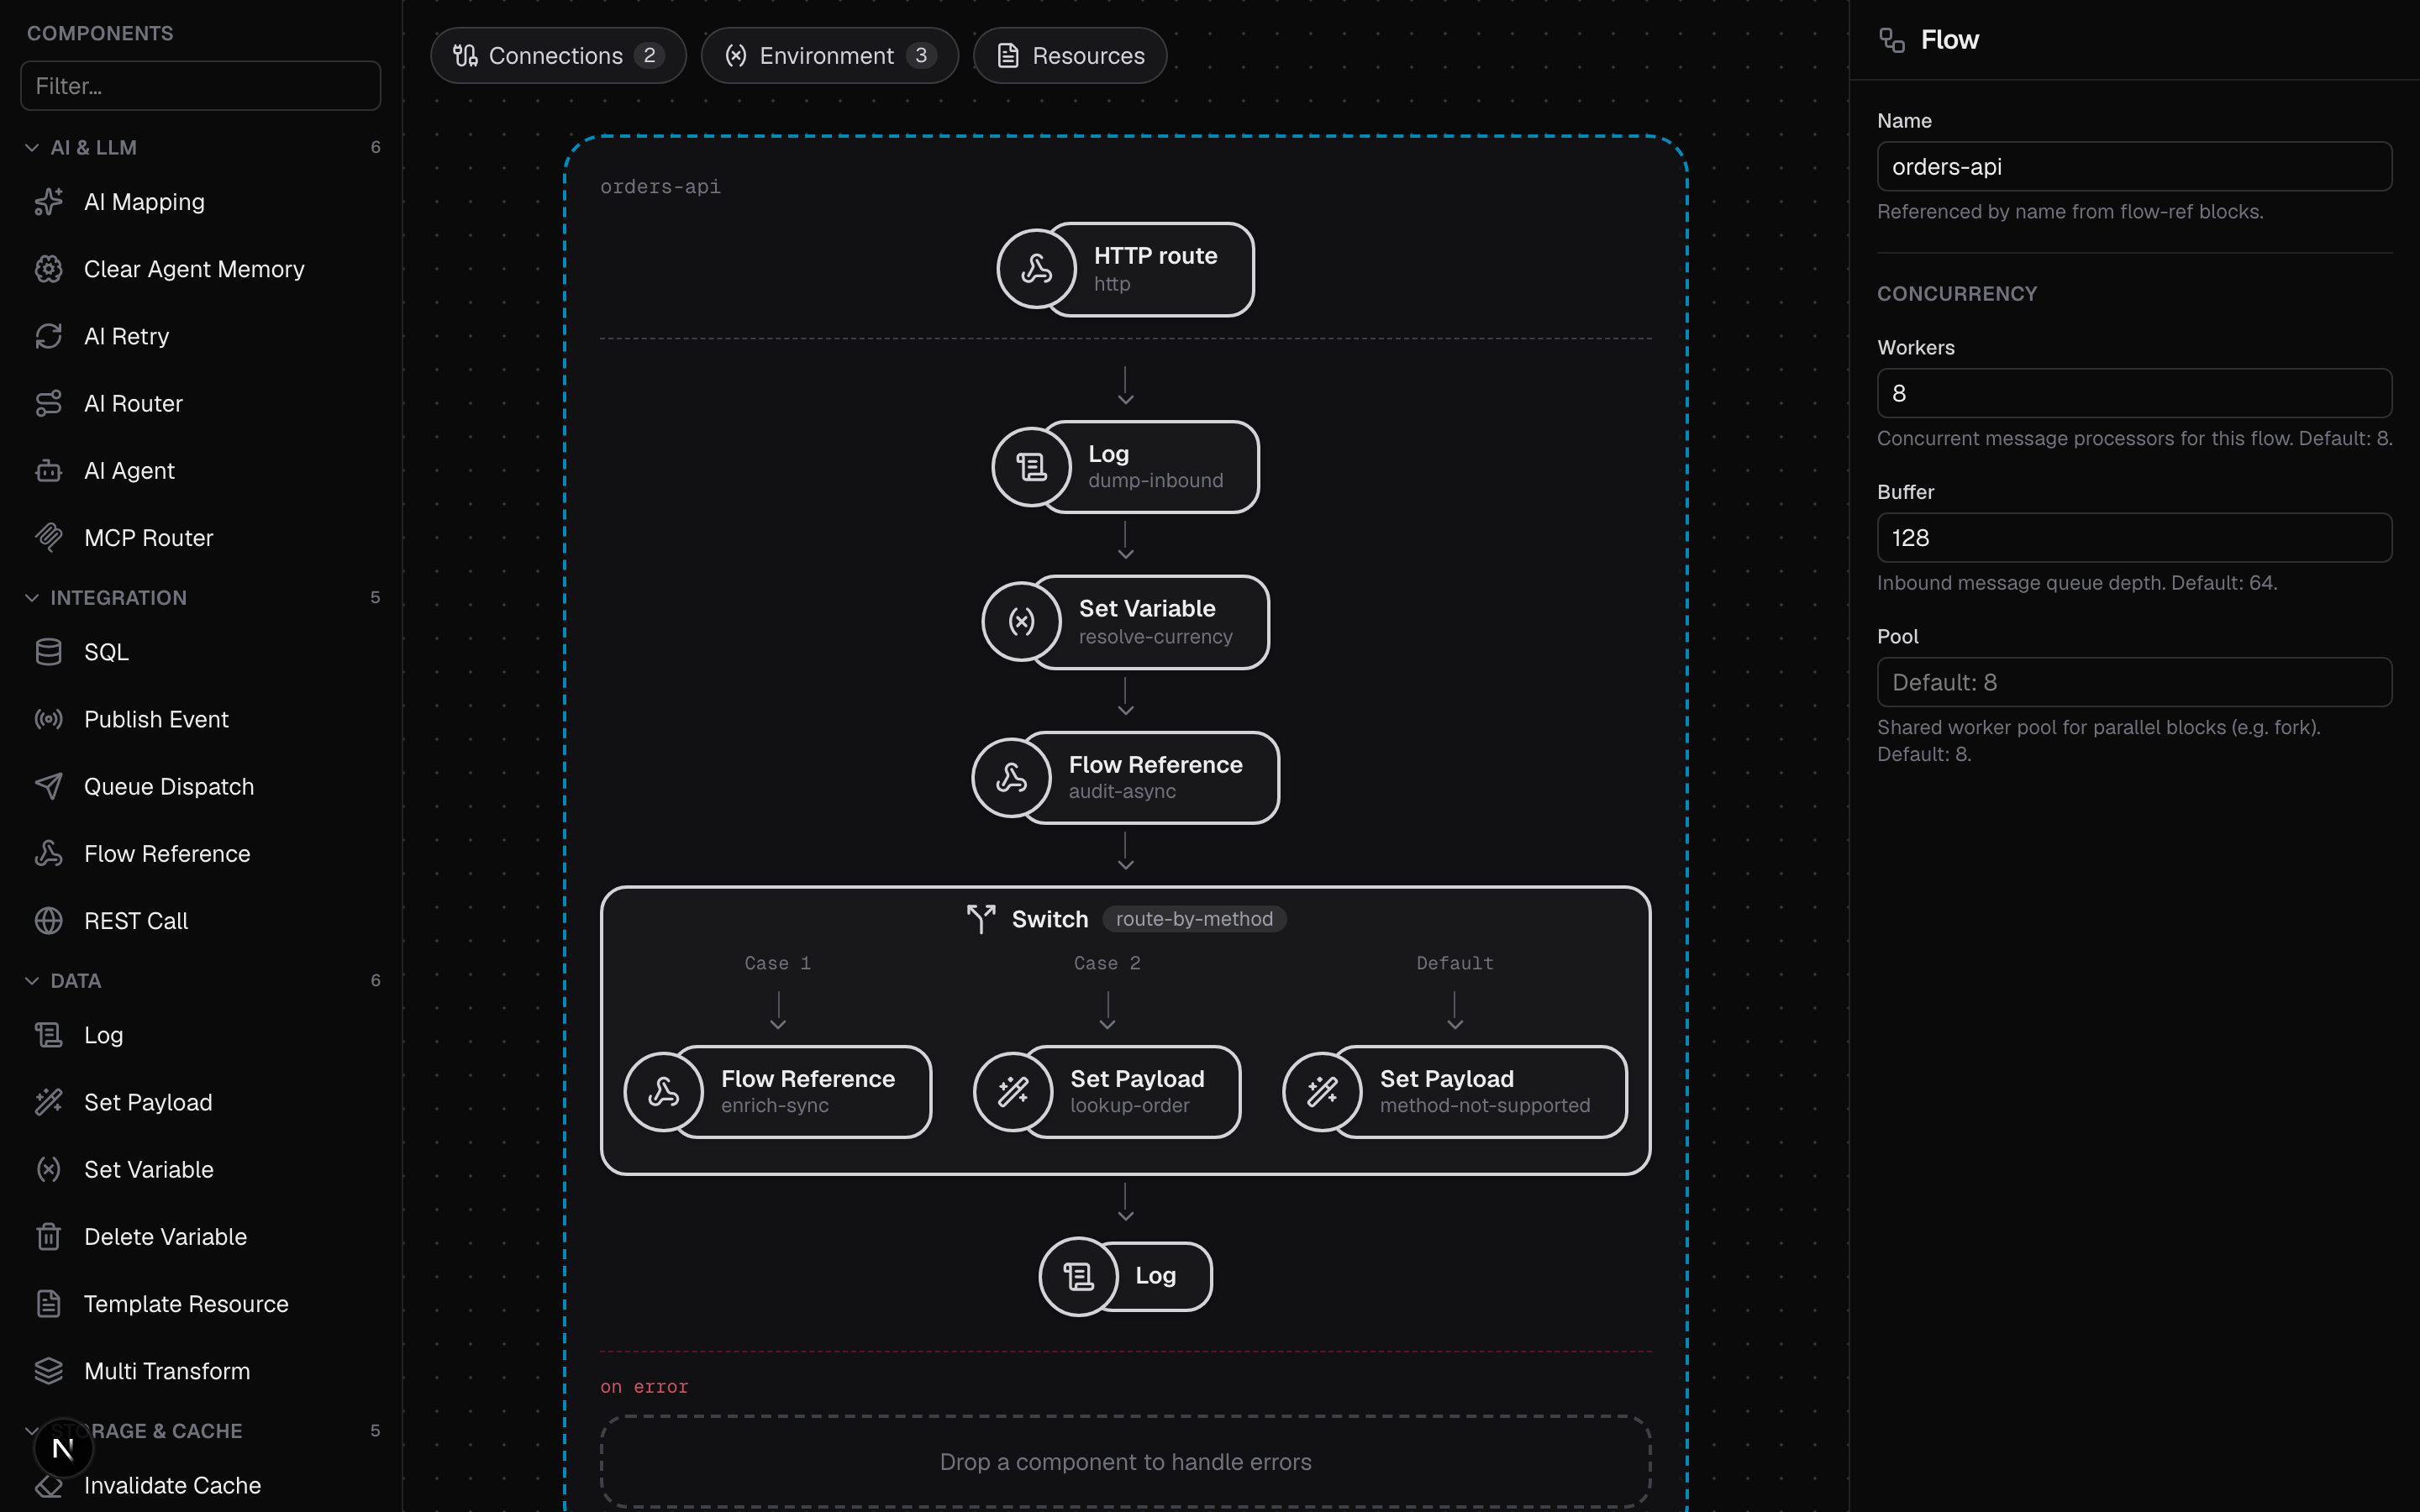Click the orders-api flow label
This screenshot has height=1512, width=2420.
[x=660, y=187]
